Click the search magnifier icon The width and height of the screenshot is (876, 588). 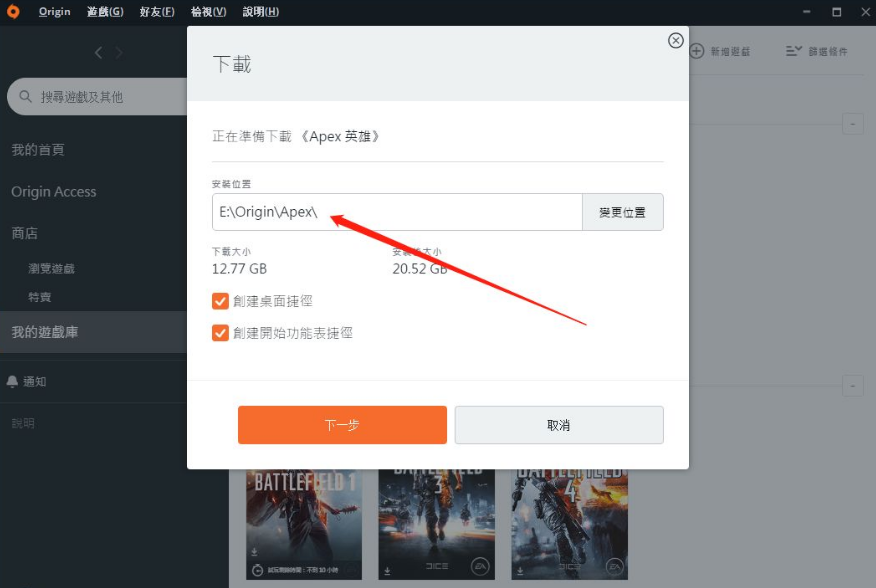click(x=25, y=97)
